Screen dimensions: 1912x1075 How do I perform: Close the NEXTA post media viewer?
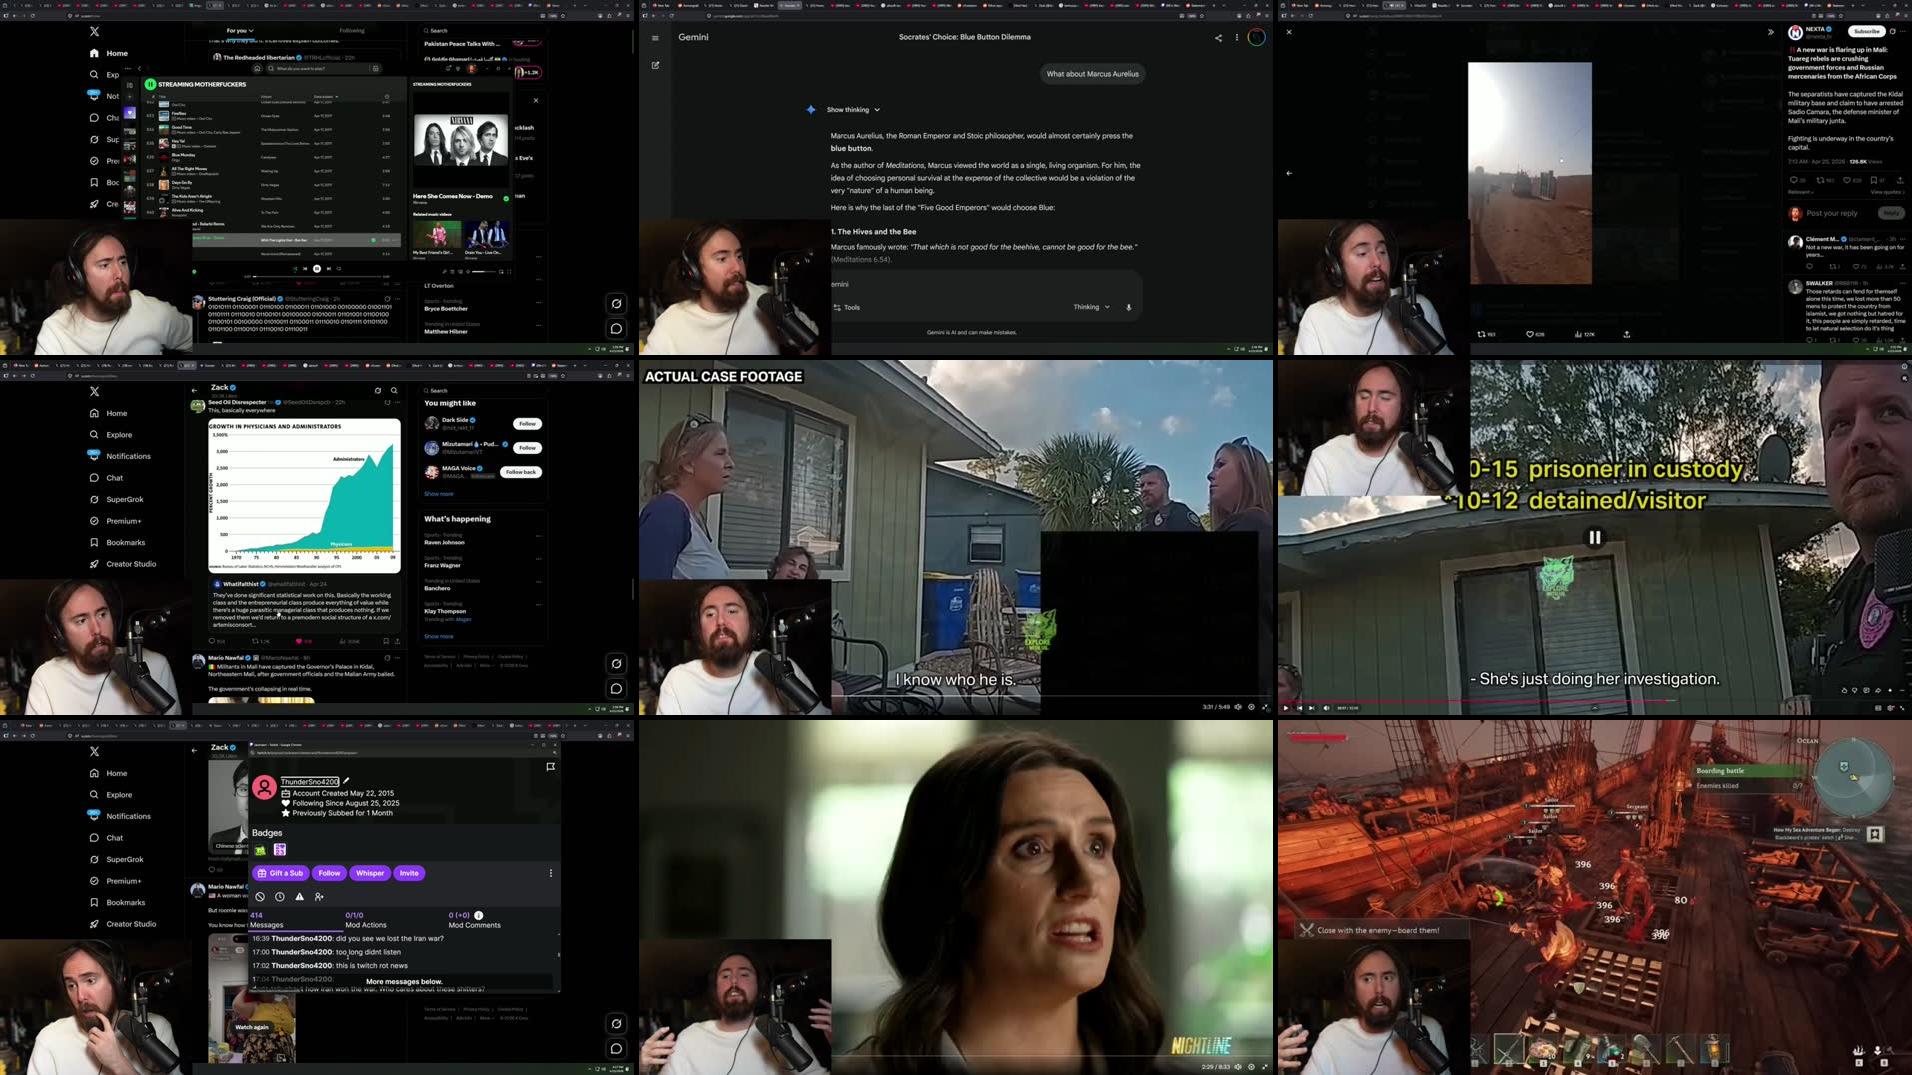coord(1289,32)
